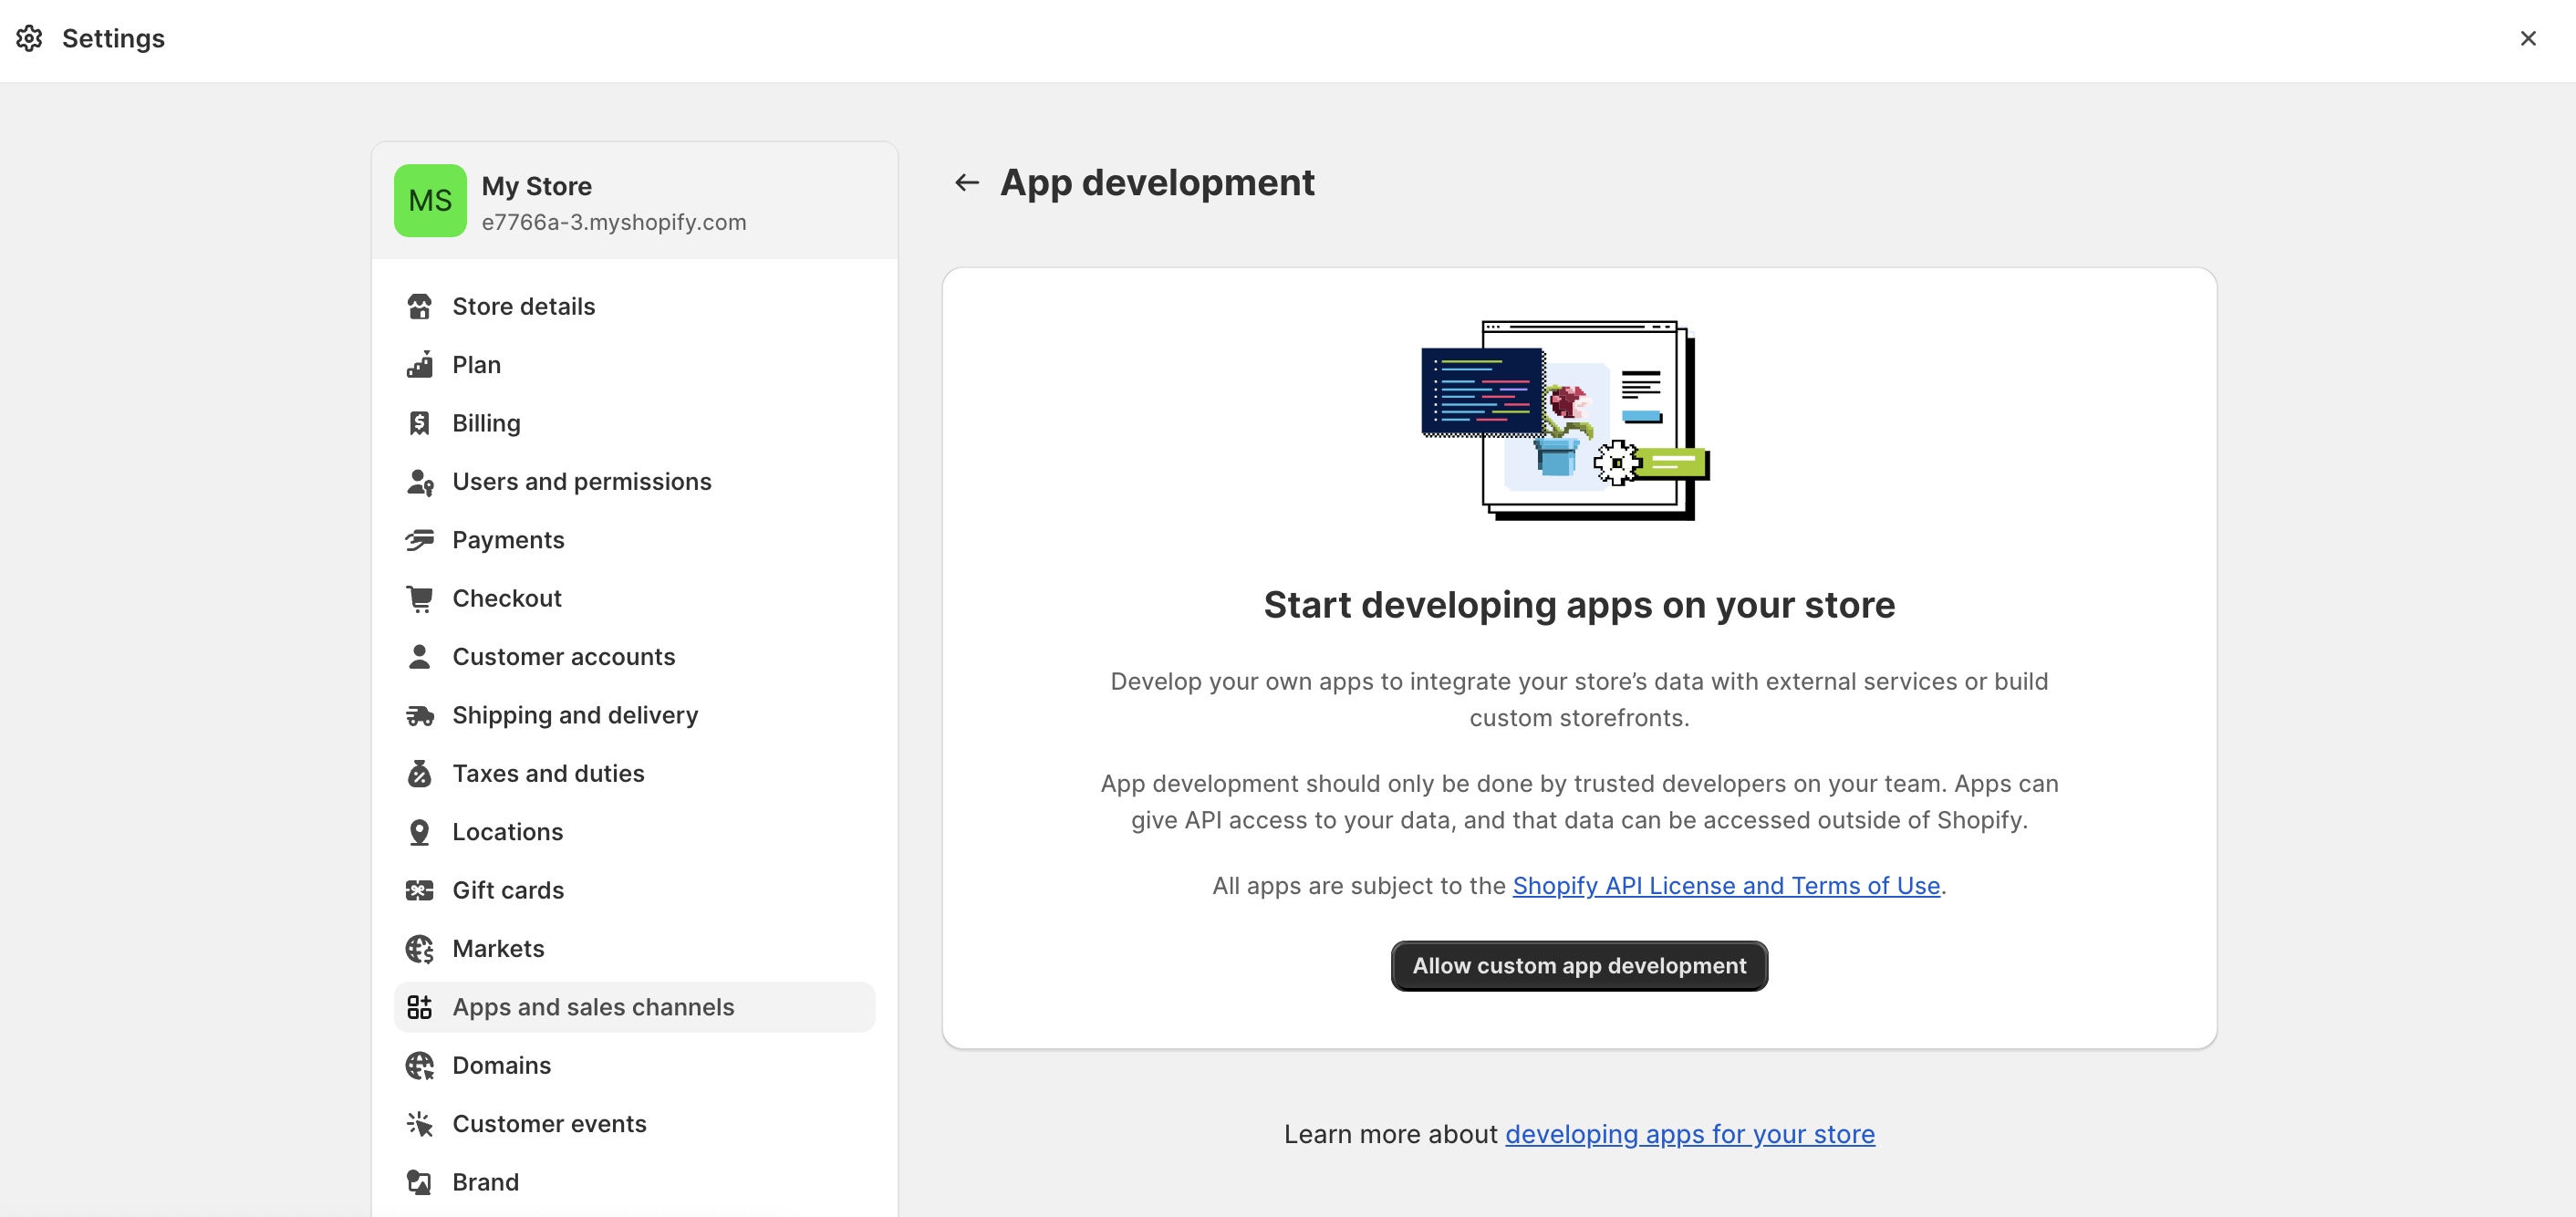Viewport: 2576px width, 1217px height.
Task: Close the Settings window
Action: 2527,38
